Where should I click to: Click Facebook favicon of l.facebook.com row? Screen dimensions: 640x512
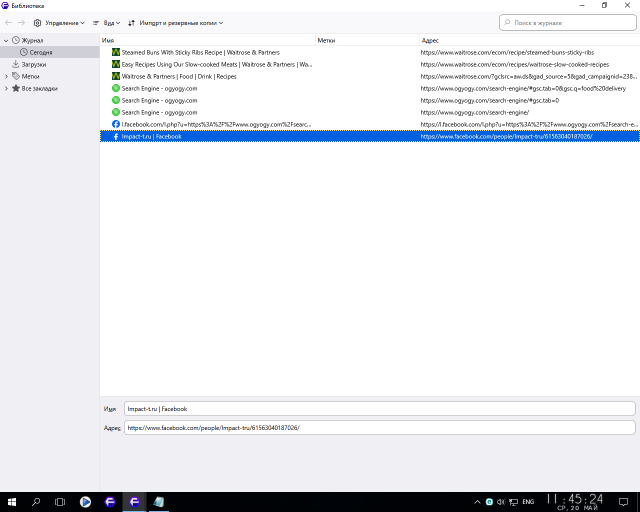click(x=116, y=124)
